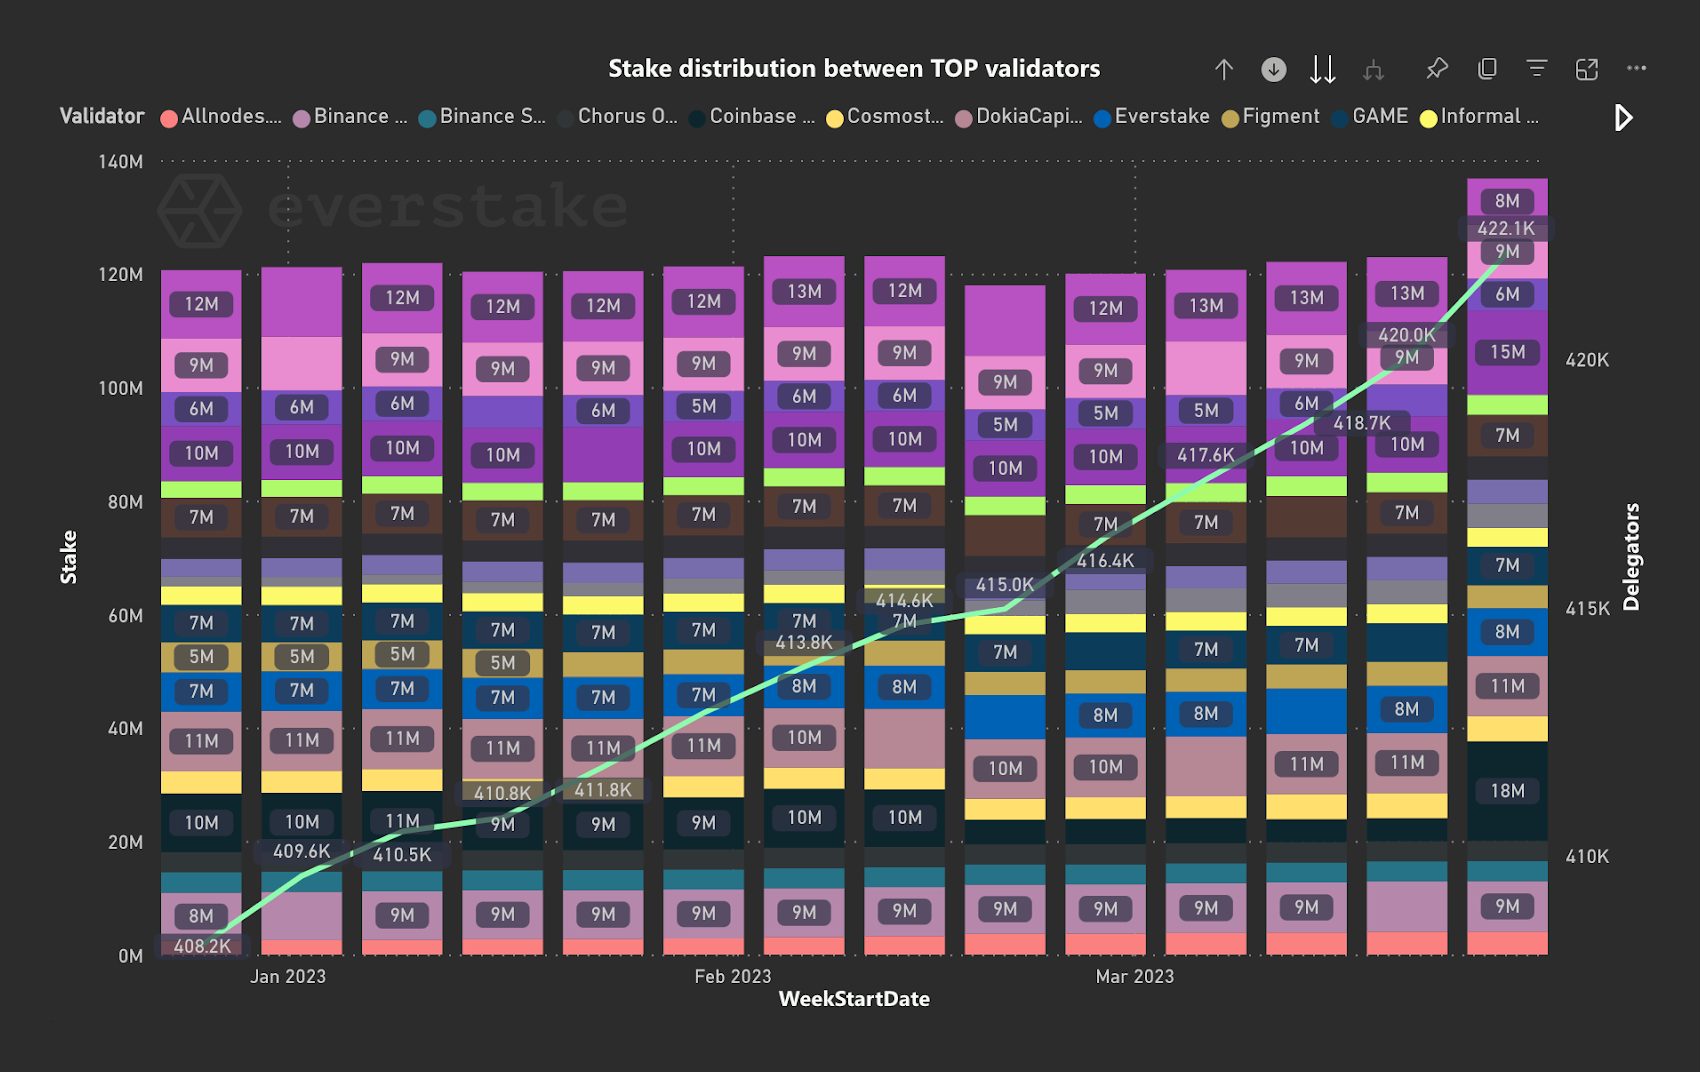Click the Mar 2023 axis label
The image size is (1700, 1072).
point(1135,977)
